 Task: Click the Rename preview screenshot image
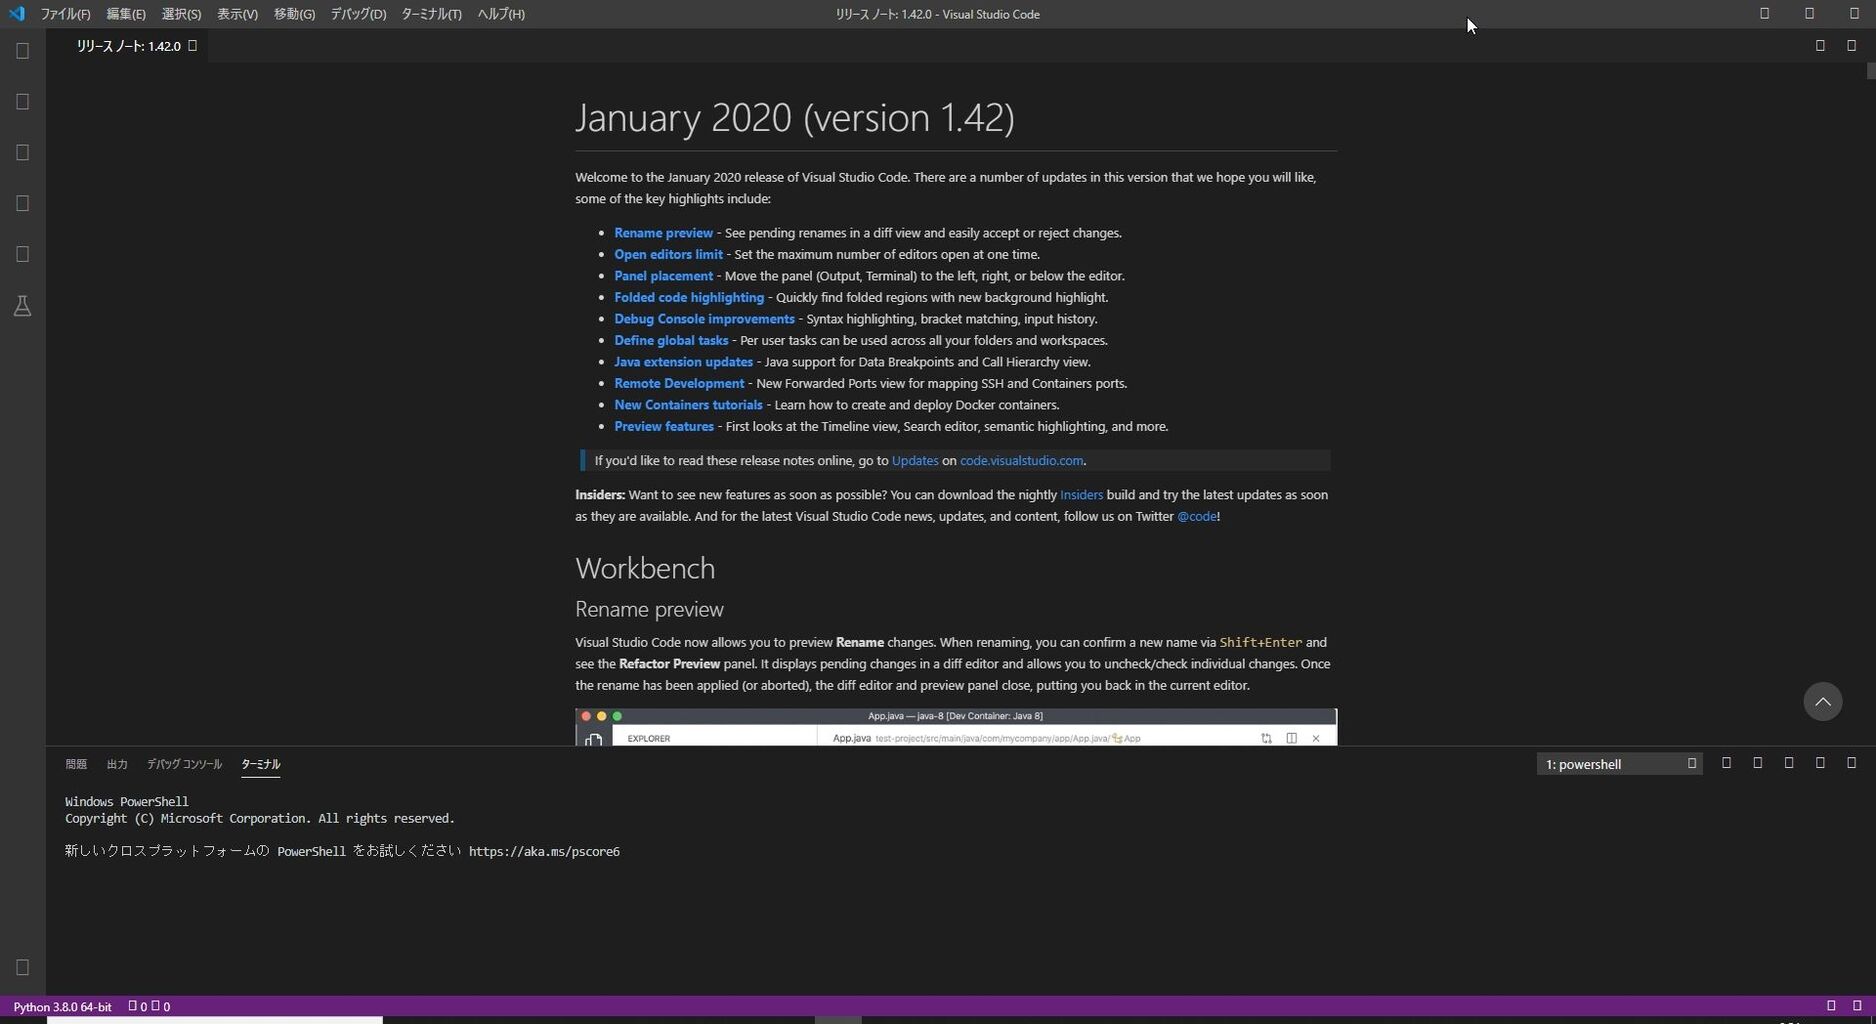point(956,727)
